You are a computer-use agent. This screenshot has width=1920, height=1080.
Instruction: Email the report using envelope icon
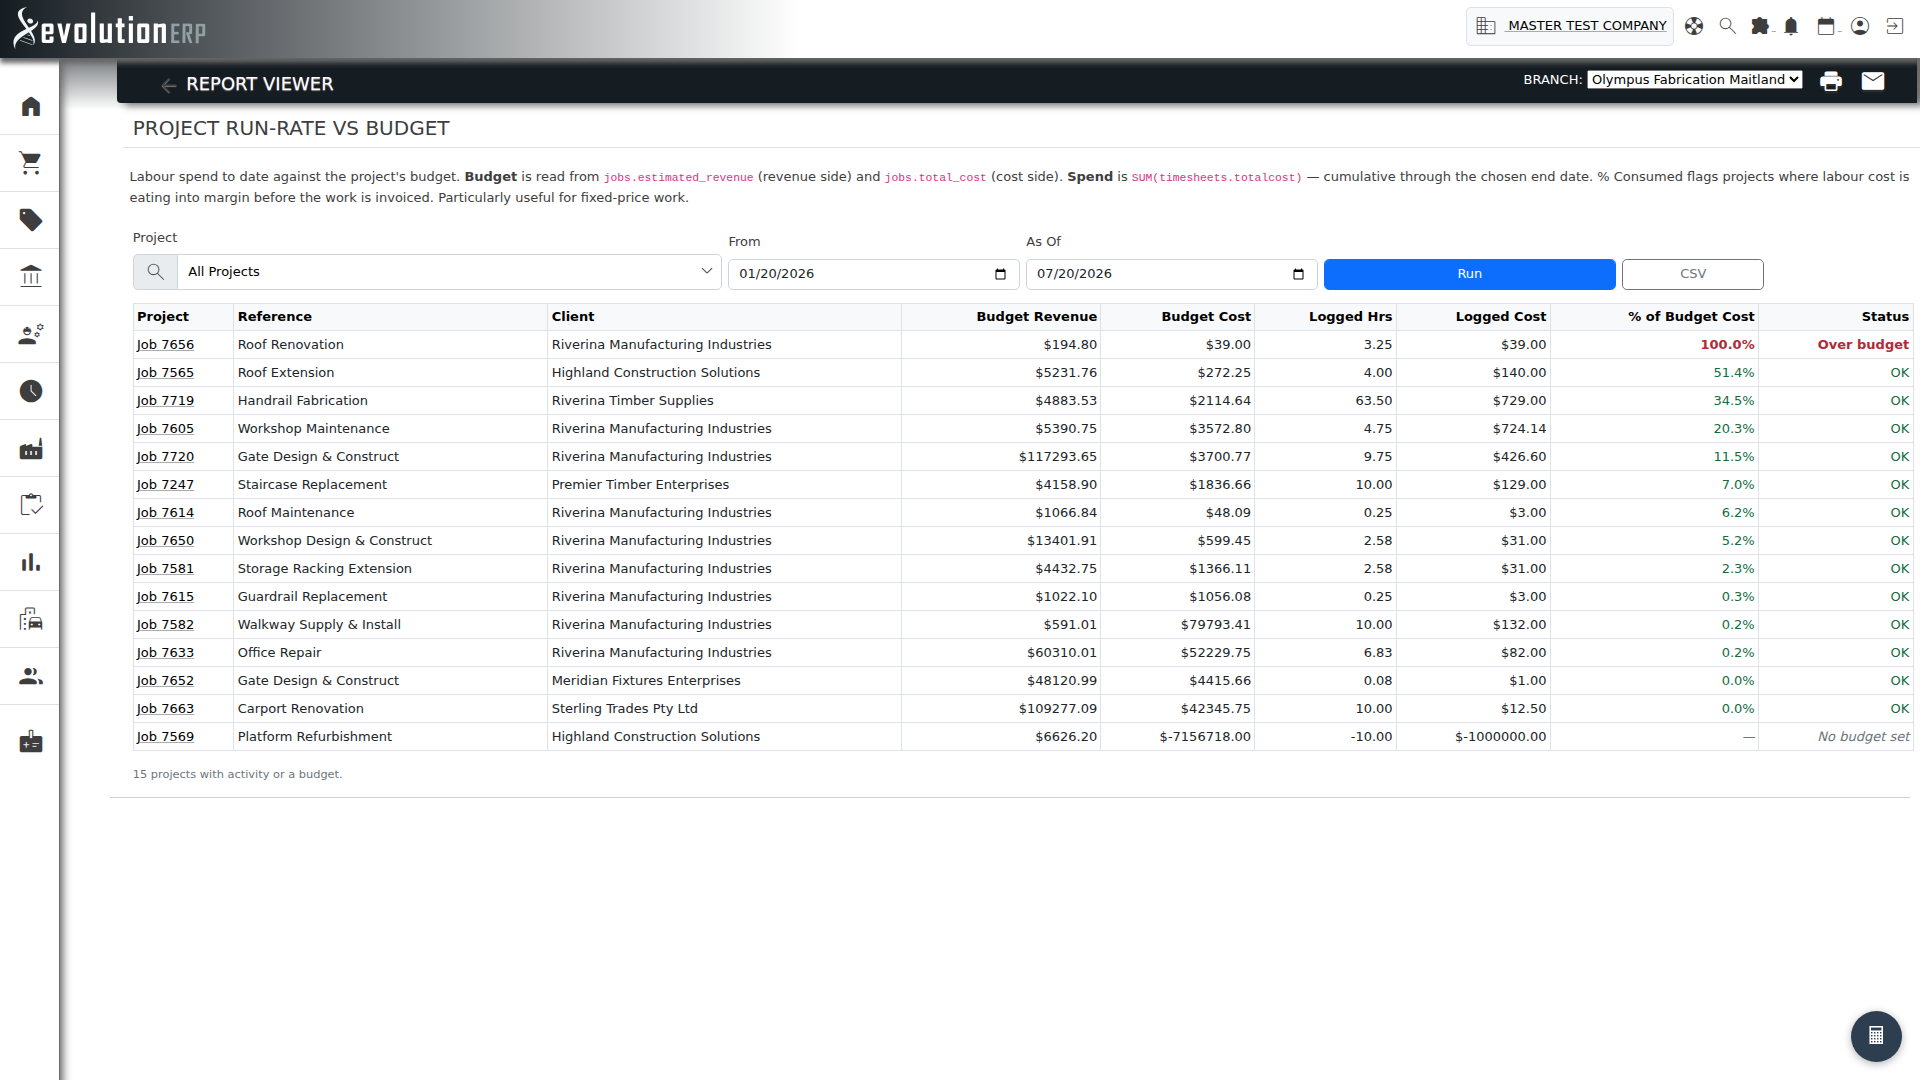tap(1873, 81)
